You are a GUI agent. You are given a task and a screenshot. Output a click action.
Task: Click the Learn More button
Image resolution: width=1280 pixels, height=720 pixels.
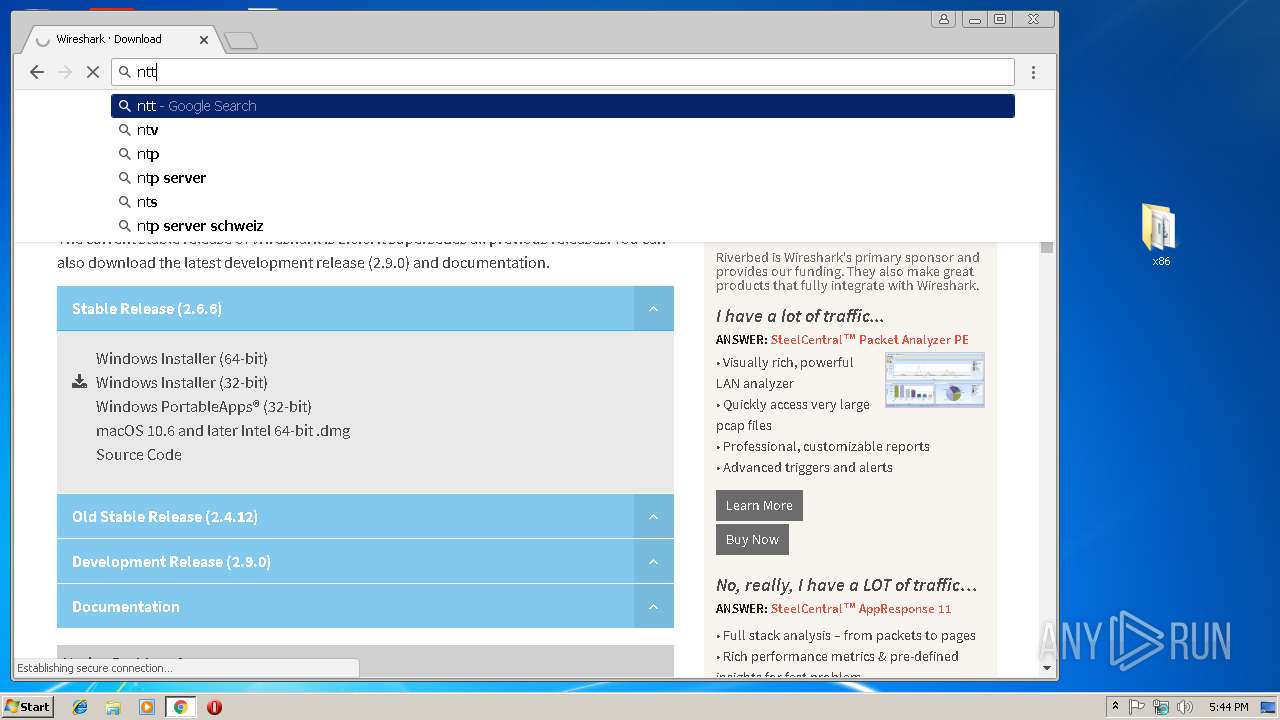pos(759,505)
